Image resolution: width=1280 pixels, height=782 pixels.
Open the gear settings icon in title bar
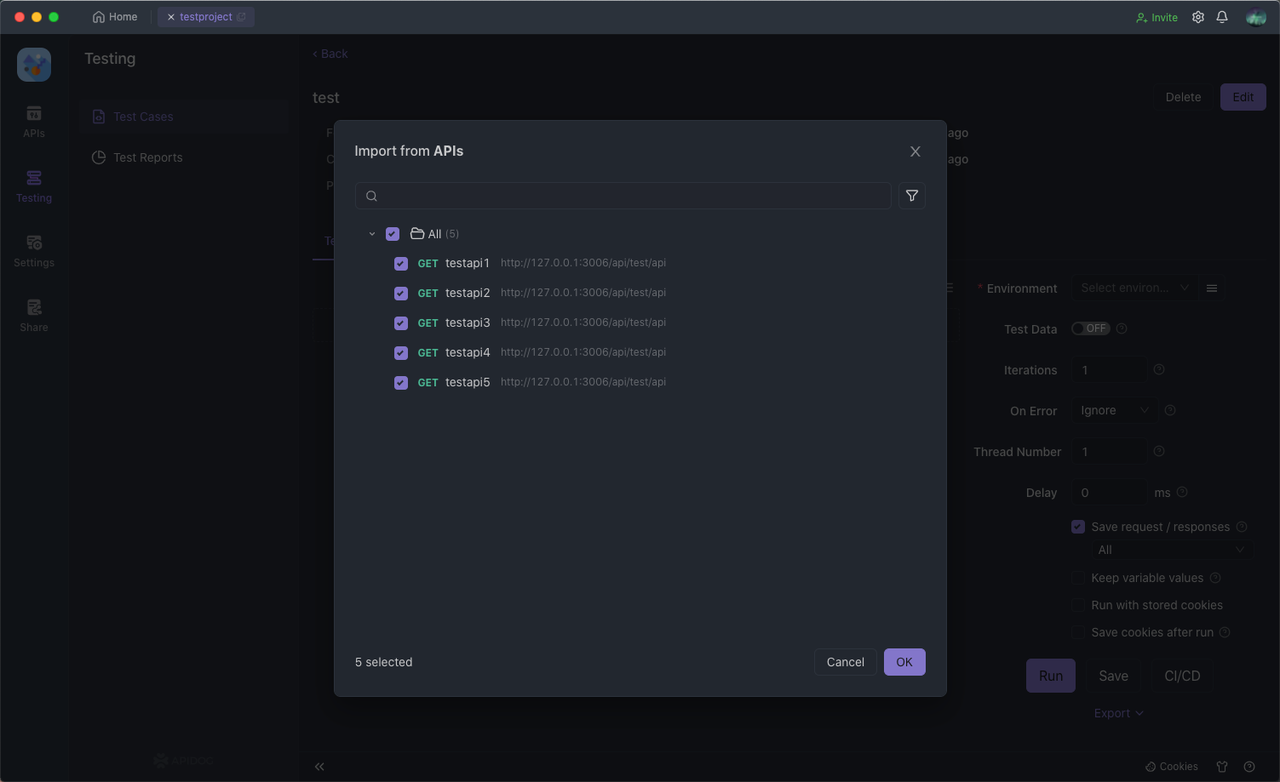pos(1198,17)
